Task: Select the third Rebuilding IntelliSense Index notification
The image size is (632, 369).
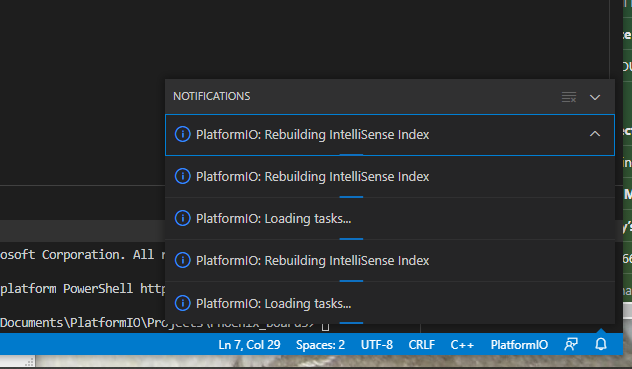Action: (390, 261)
